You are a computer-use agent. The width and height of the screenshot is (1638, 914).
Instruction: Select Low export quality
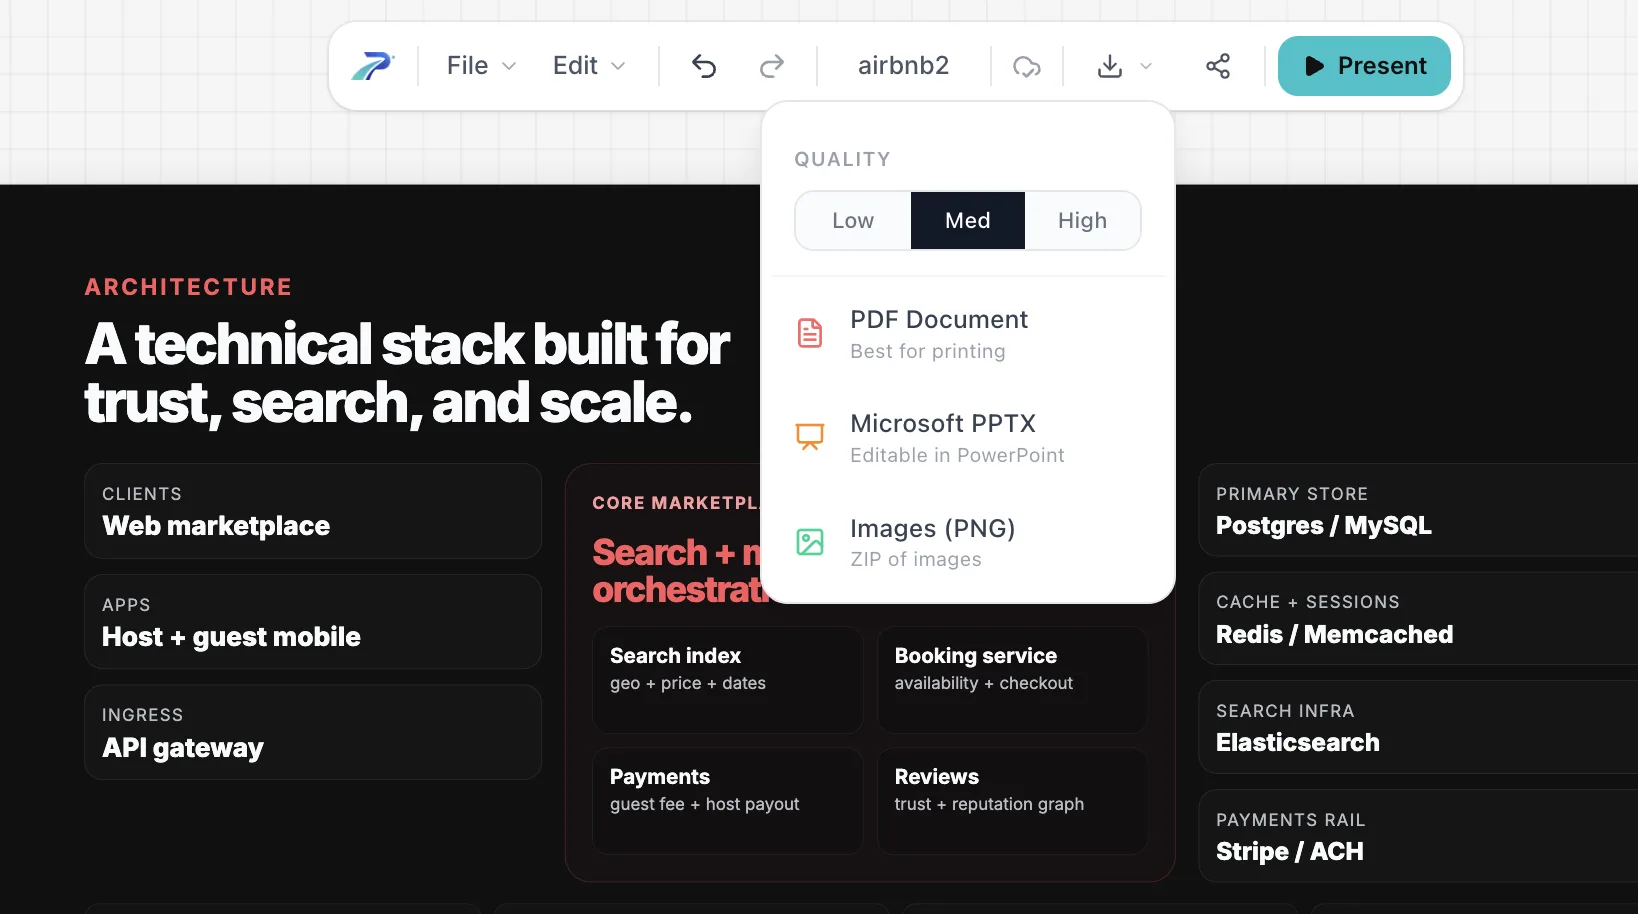tap(852, 220)
